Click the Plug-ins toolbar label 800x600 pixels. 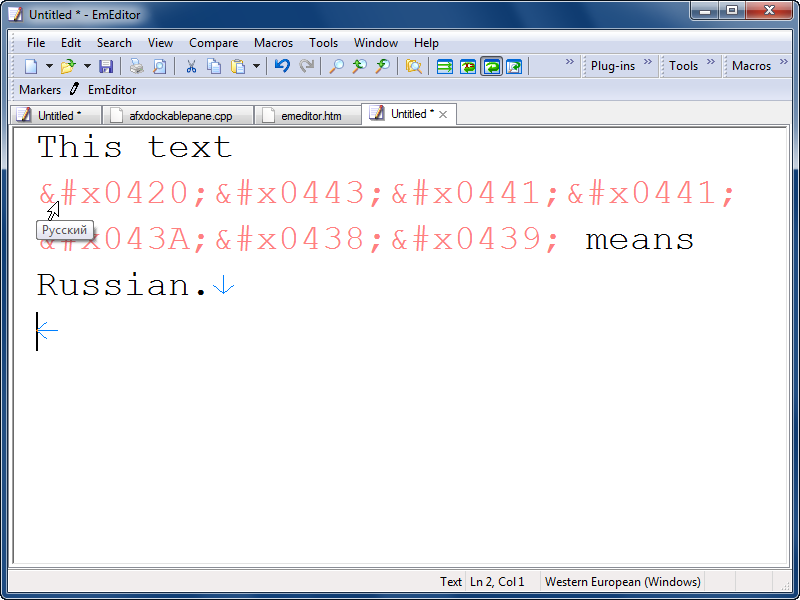(x=613, y=66)
